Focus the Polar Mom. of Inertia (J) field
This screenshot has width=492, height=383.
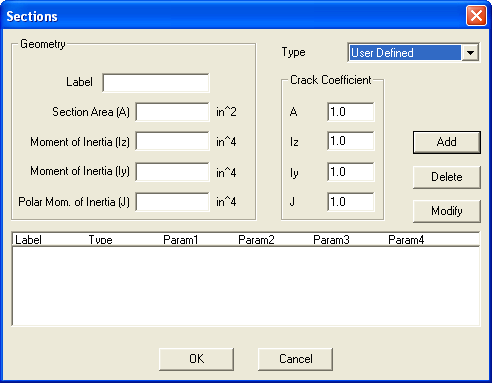172,202
